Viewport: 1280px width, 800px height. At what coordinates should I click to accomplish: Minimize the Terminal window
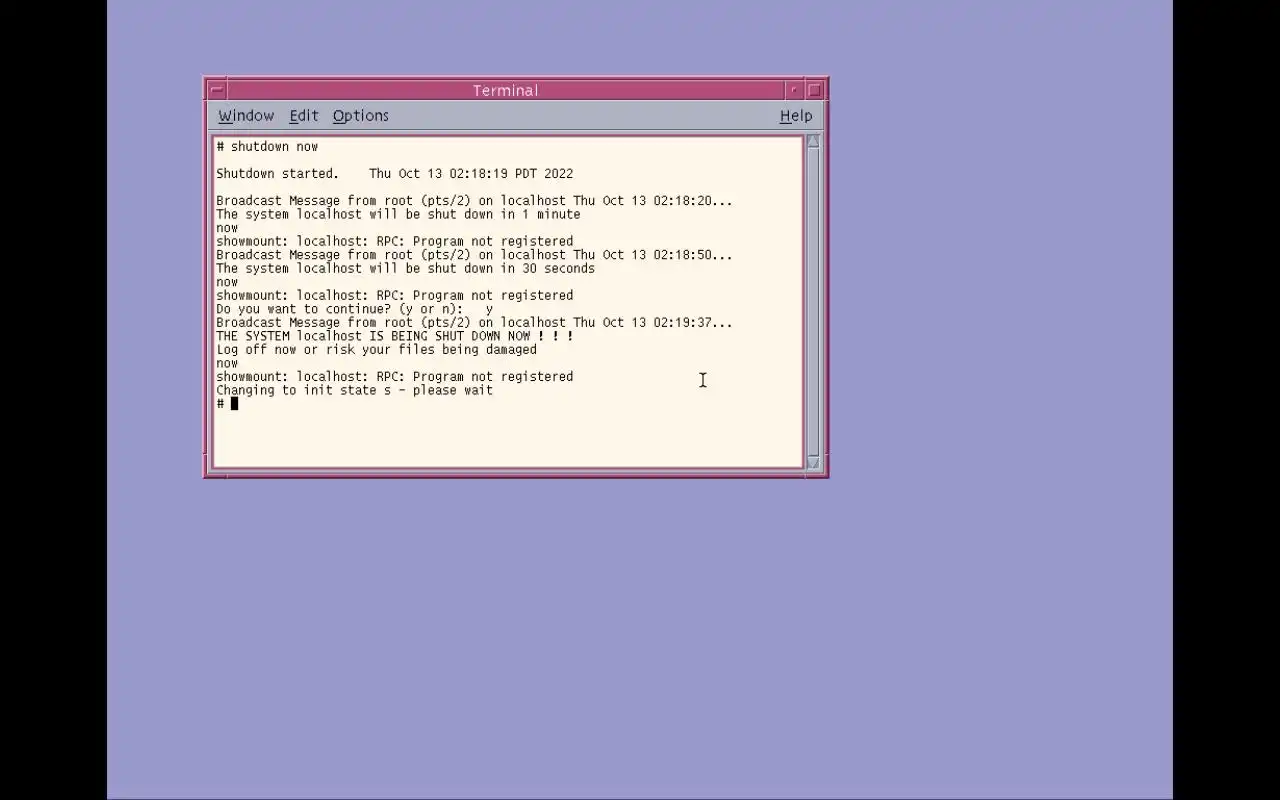(x=794, y=90)
